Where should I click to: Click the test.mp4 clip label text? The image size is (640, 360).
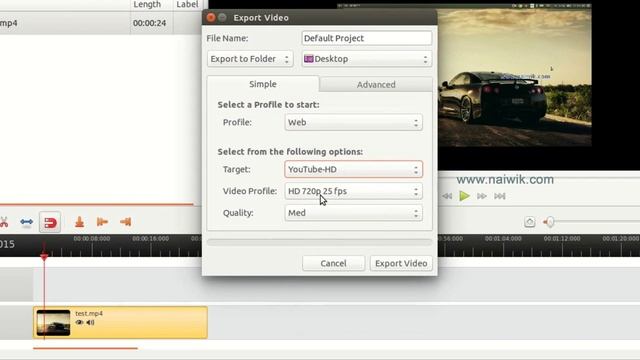89,313
